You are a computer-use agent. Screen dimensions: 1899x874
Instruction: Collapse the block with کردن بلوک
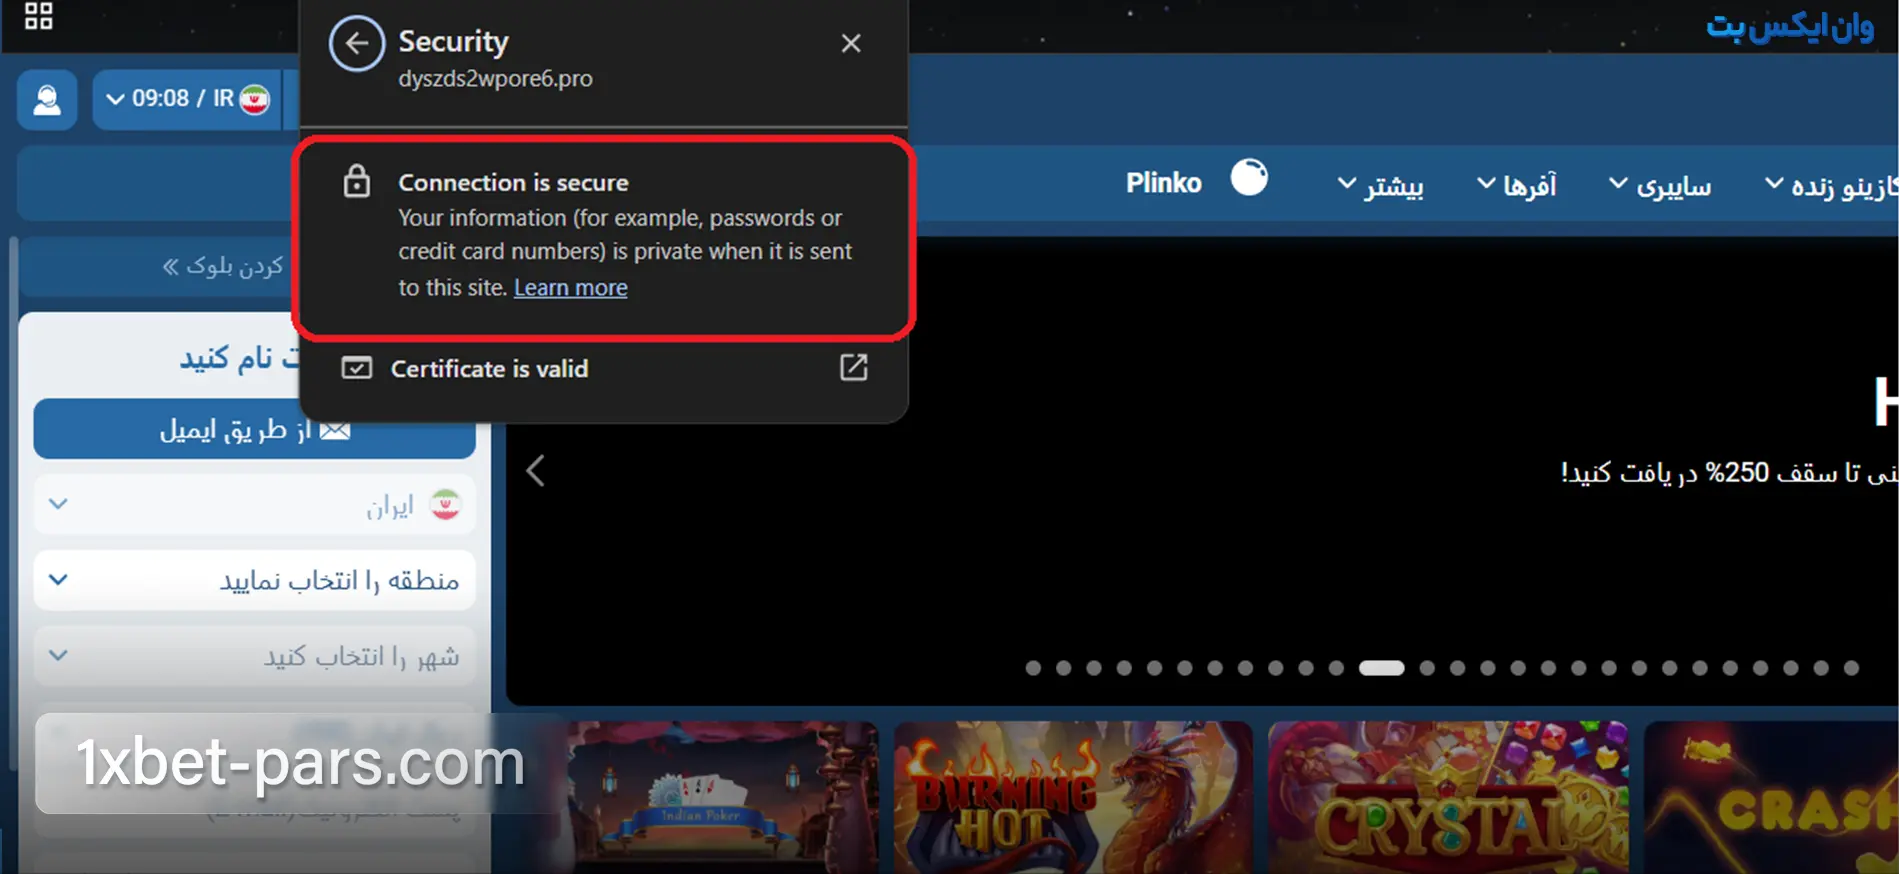click(x=223, y=266)
